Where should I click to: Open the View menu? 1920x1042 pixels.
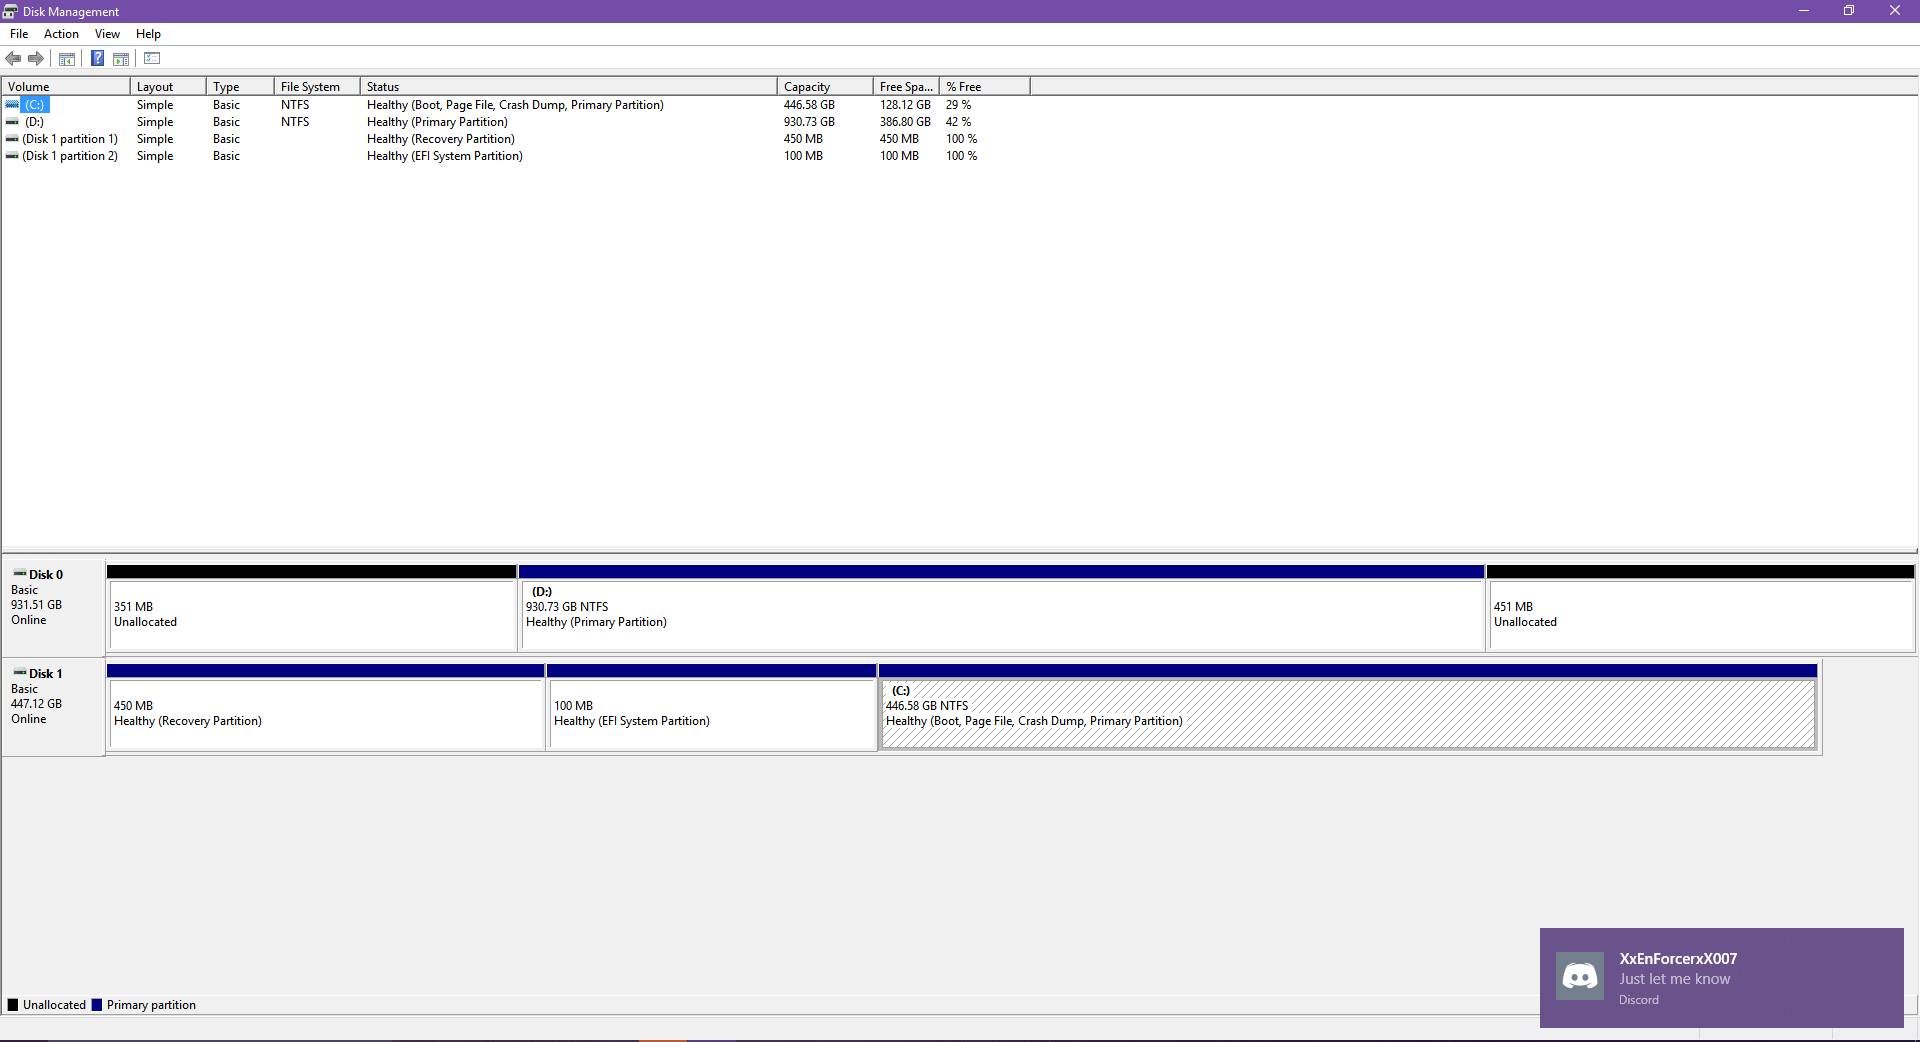pyautogui.click(x=107, y=34)
